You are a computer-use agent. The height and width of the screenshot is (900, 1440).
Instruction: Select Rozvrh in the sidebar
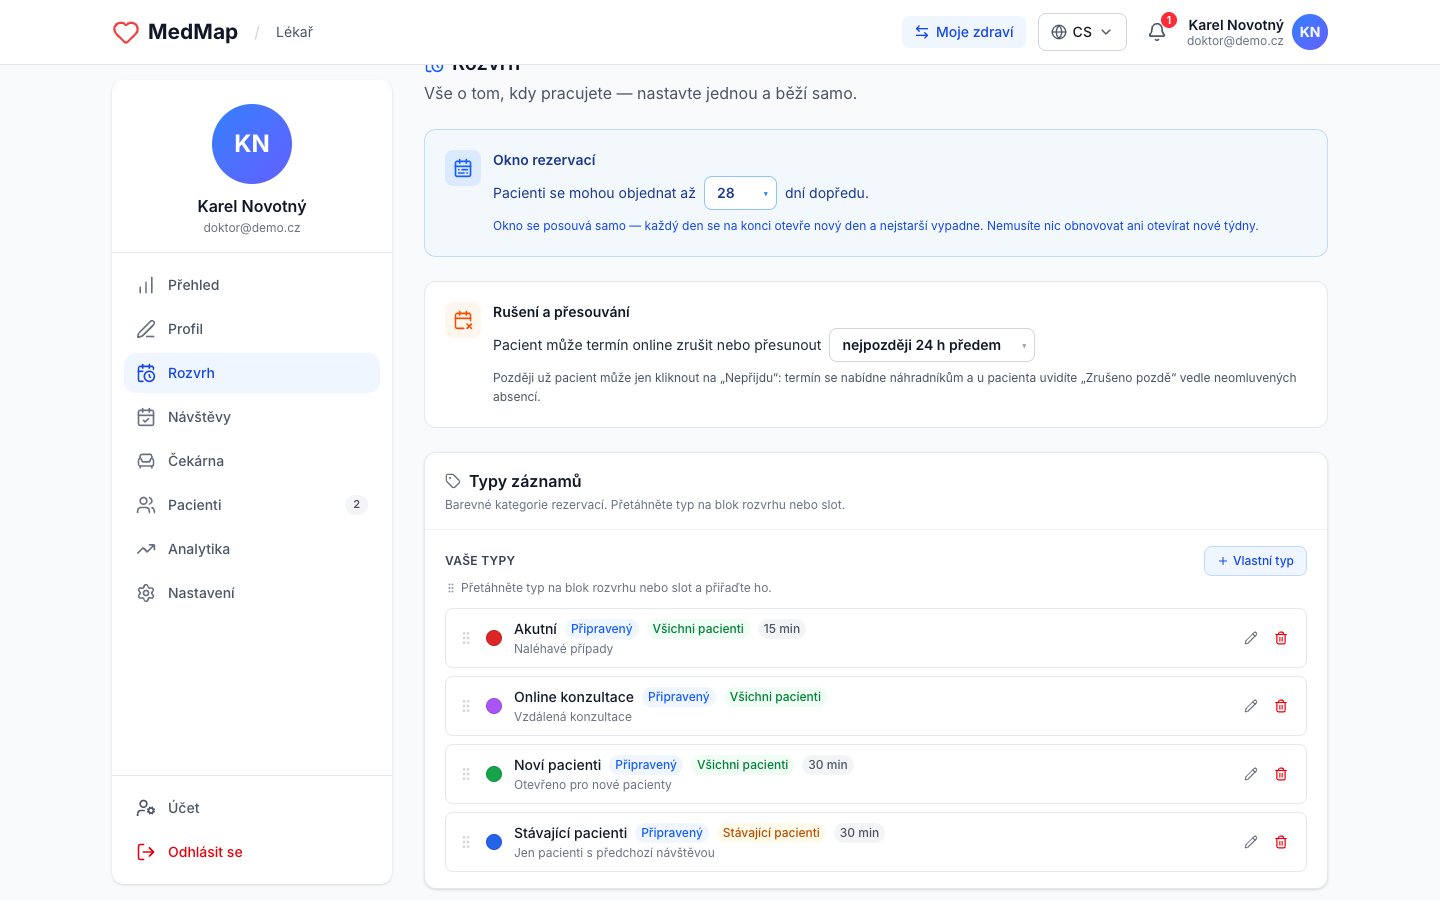pyautogui.click(x=252, y=373)
